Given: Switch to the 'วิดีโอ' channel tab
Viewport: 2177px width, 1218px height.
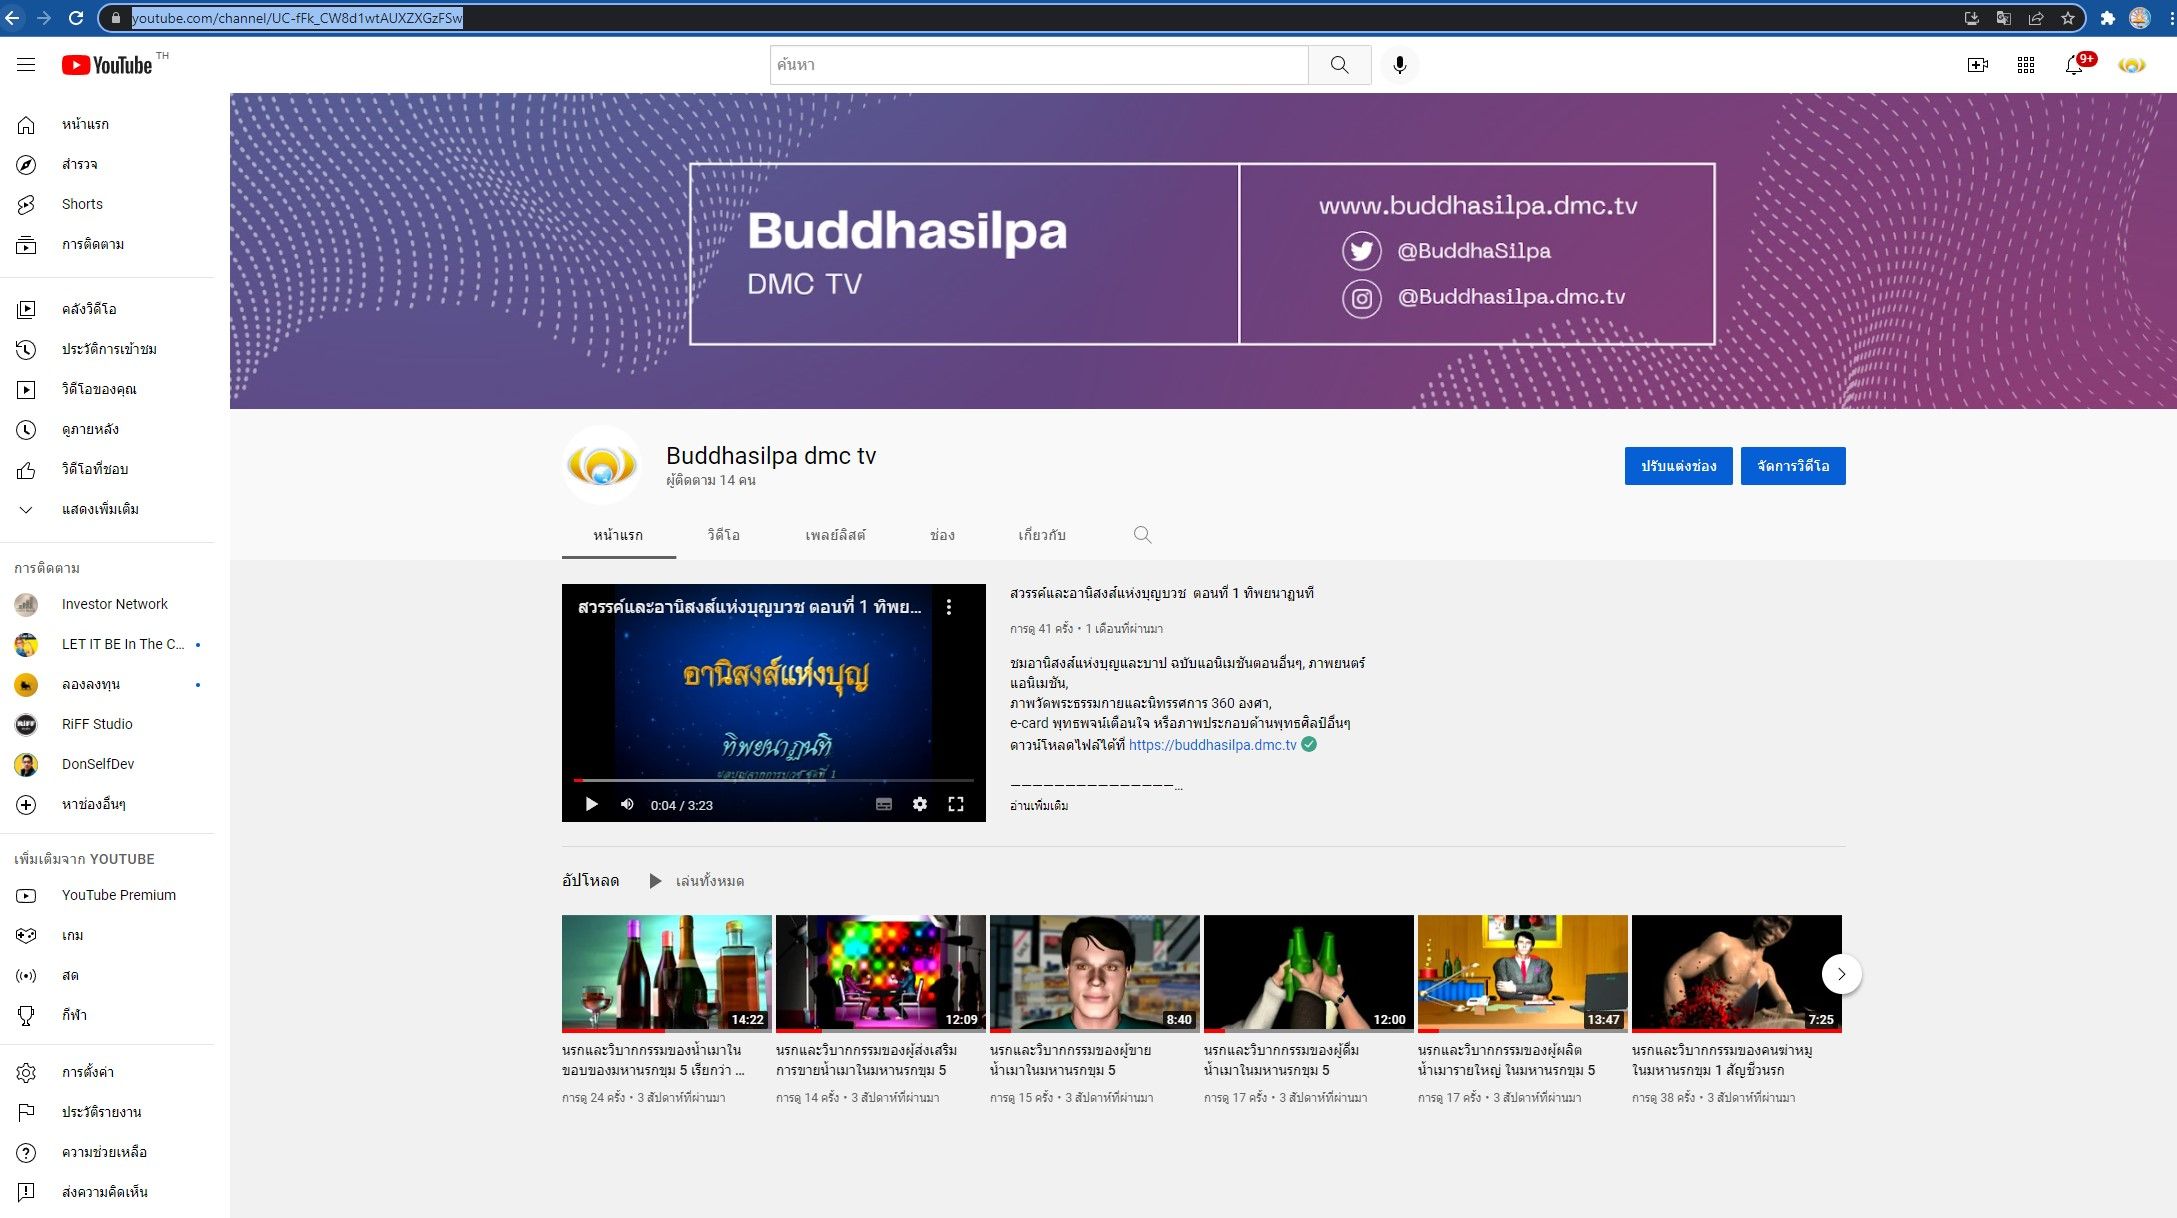Looking at the screenshot, I should pyautogui.click(x=723, y=535).
